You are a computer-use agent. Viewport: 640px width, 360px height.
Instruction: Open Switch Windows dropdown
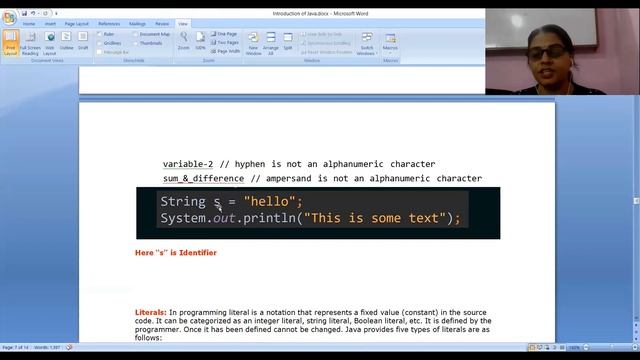click(x=367, y=44)
